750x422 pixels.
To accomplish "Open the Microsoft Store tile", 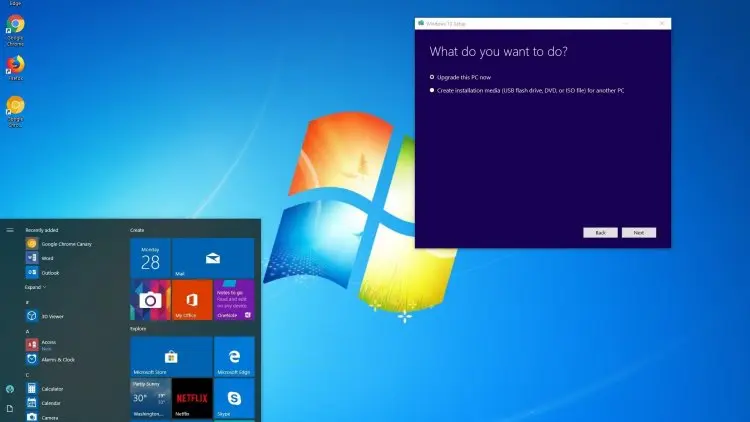I will coord(171,356).
